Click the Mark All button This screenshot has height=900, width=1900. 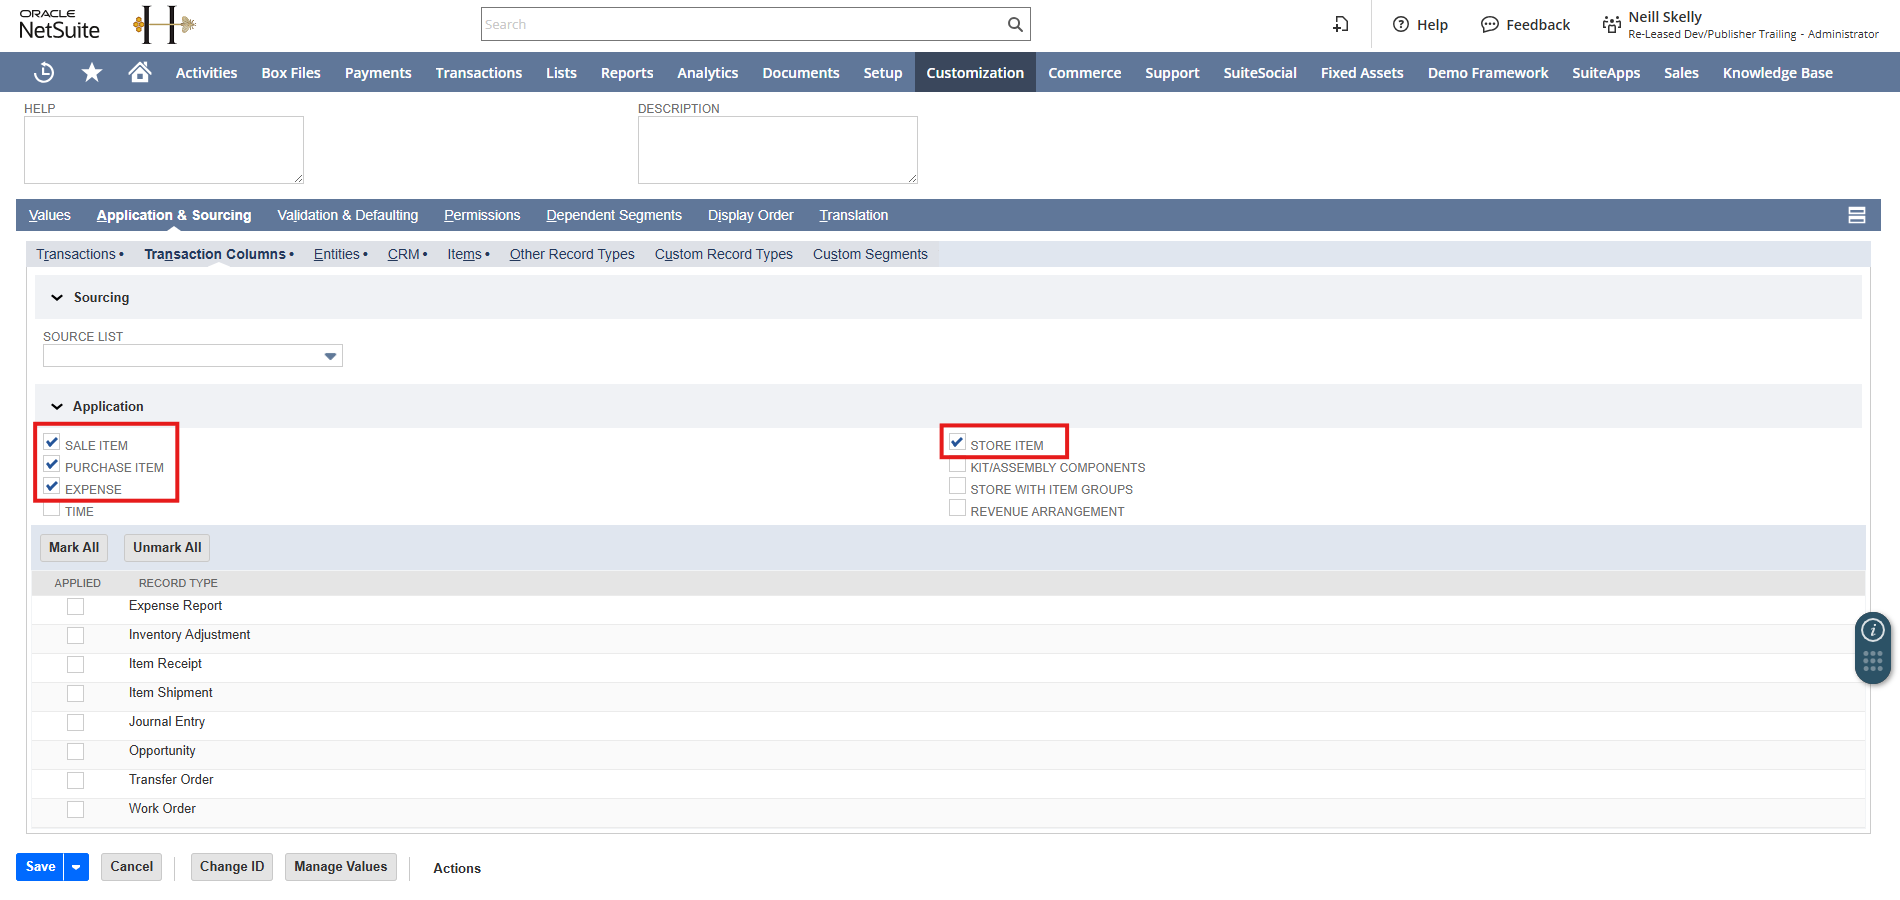[74, 547]
